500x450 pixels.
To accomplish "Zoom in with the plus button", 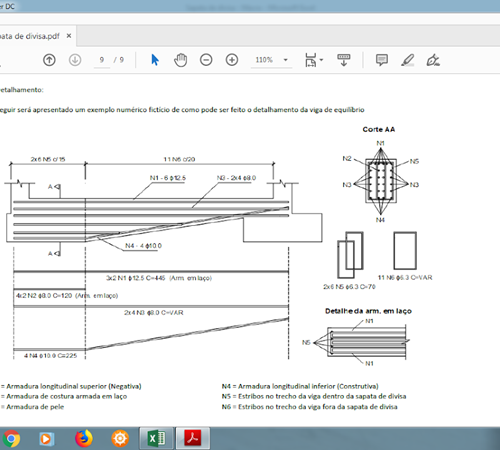I will [x=232, y=60].
